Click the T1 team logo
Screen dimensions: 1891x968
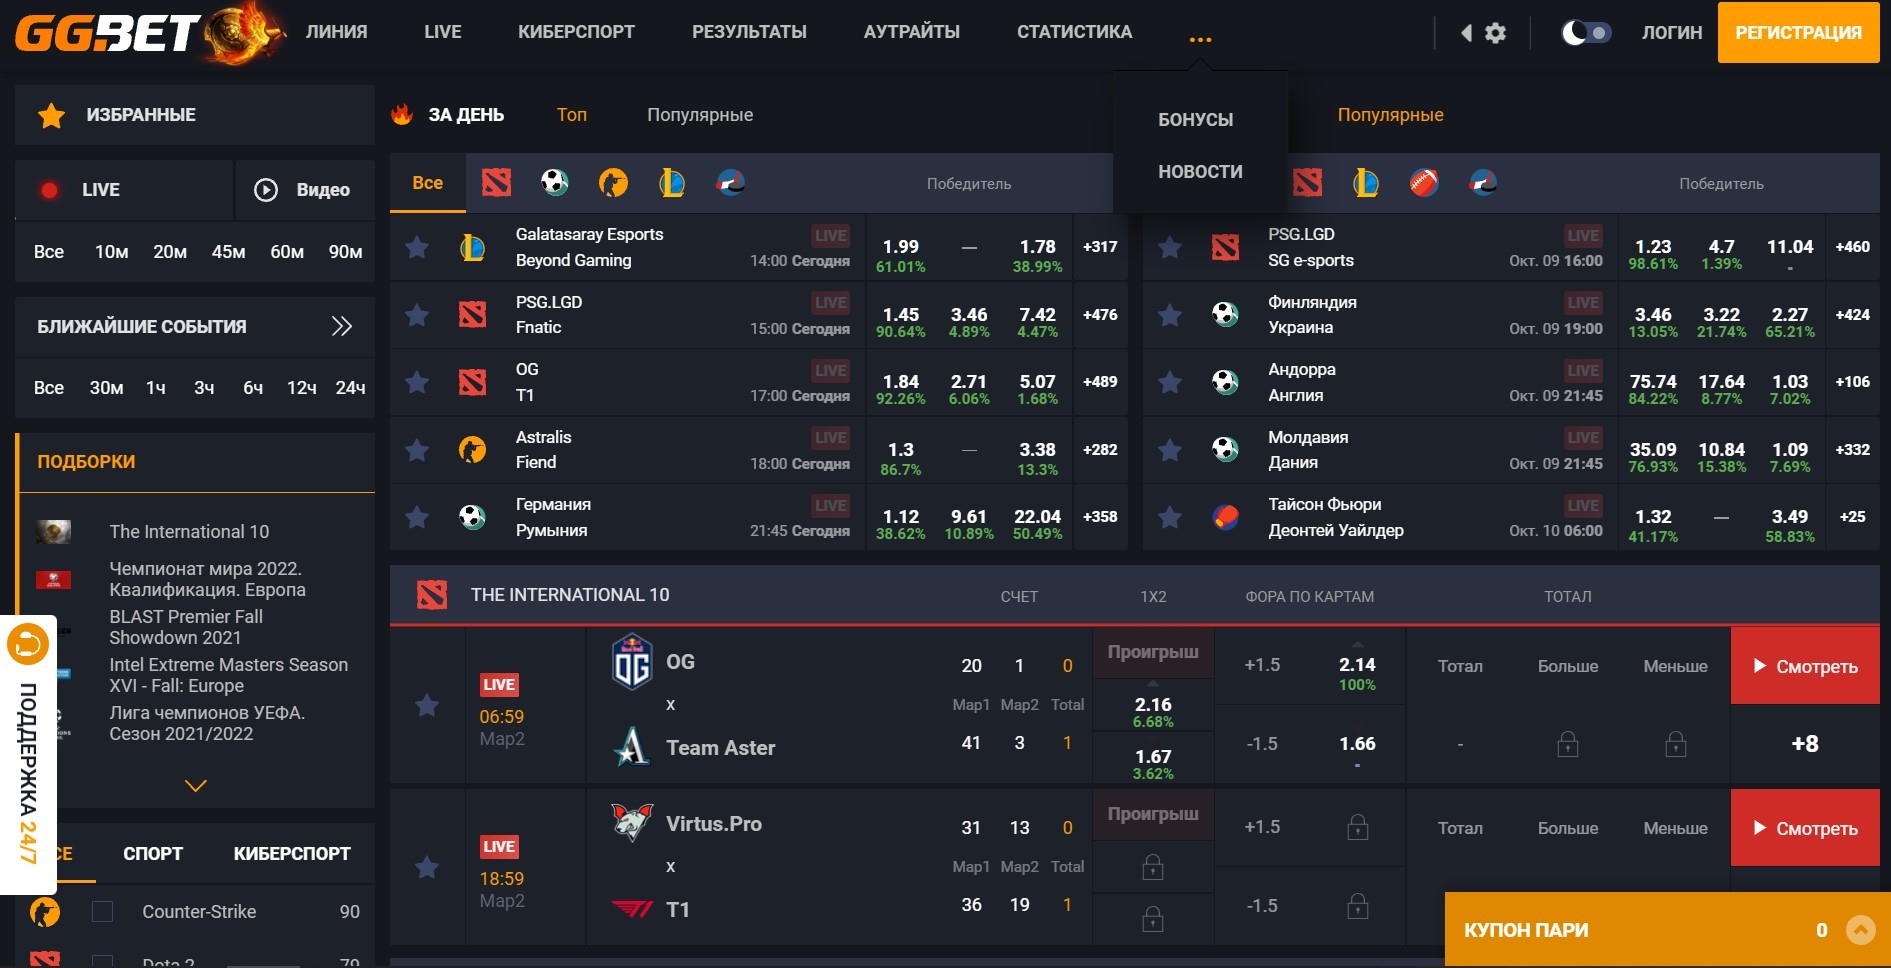tap(632, 909)
